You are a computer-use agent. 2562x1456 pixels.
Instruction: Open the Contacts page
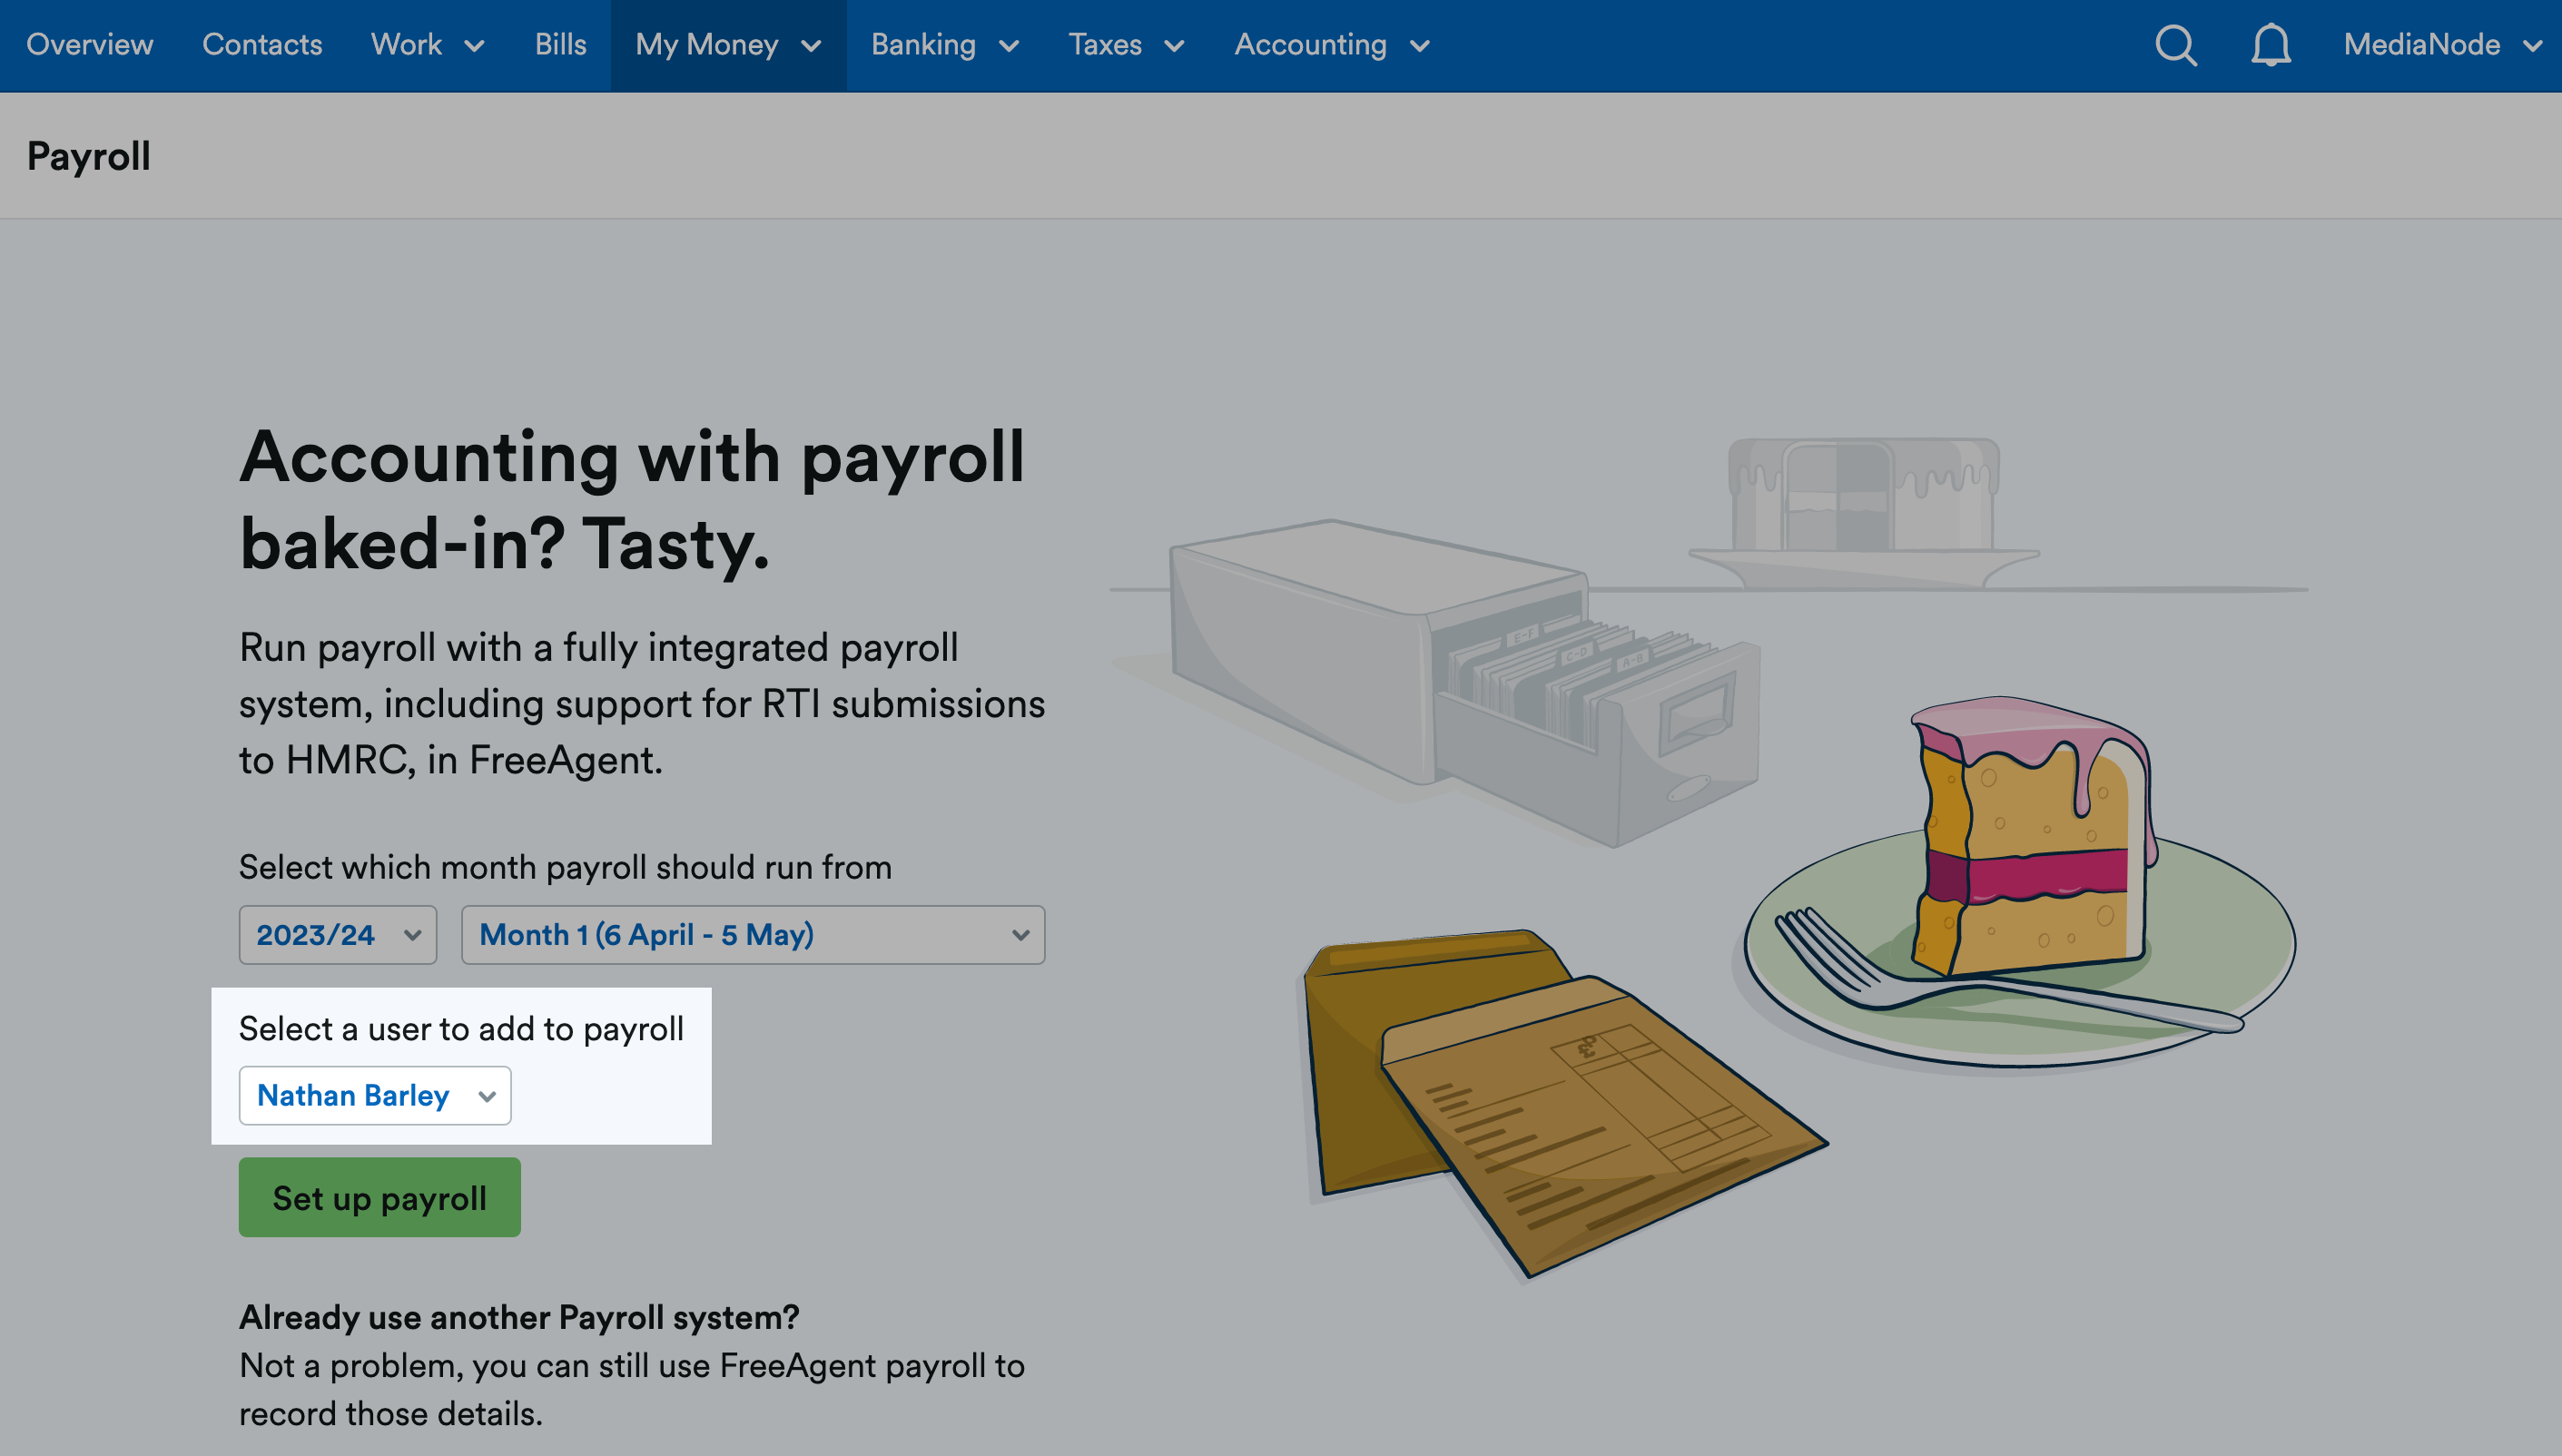(x=262, y=45)
